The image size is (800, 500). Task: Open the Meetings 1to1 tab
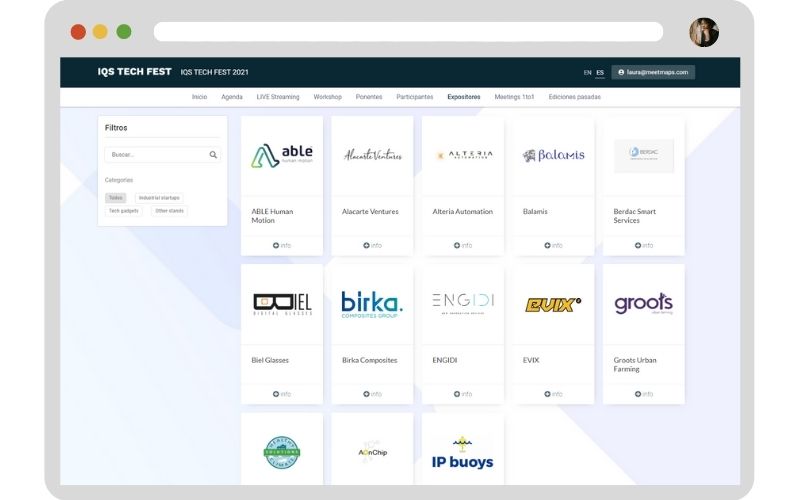click(514, 97)
